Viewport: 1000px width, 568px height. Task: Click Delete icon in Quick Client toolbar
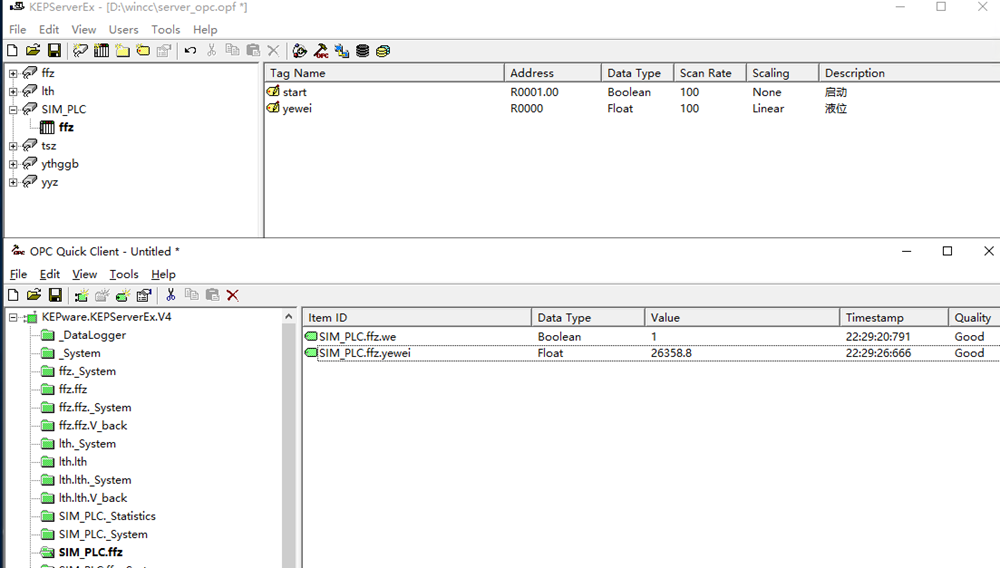tap(233, 295)
